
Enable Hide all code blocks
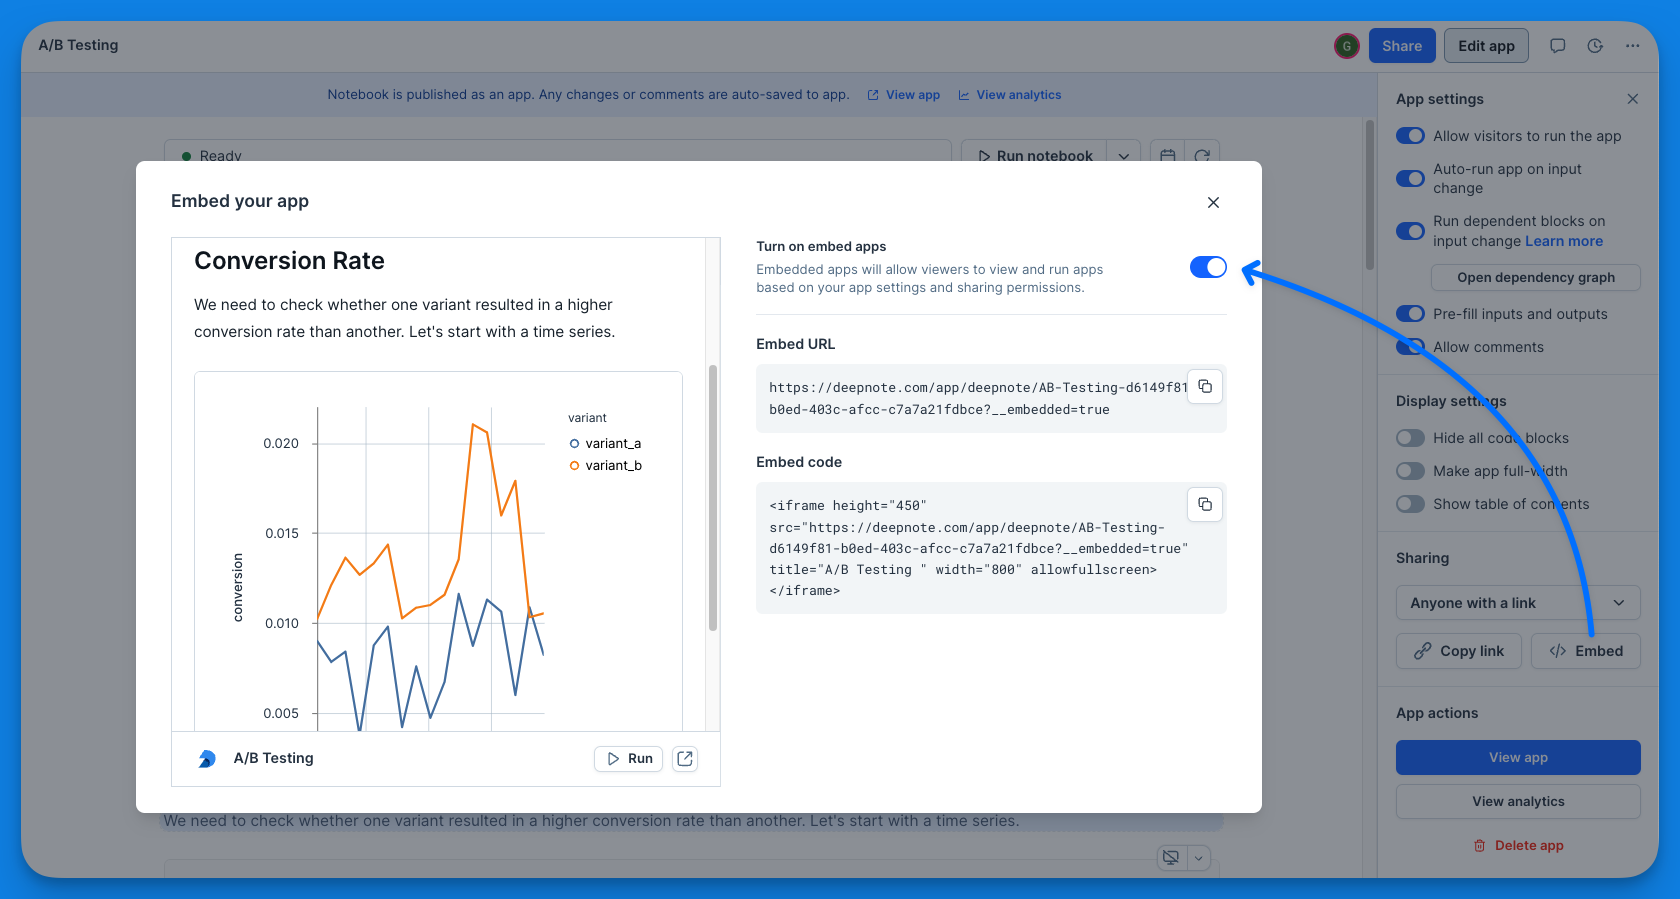coord(1410,438)
